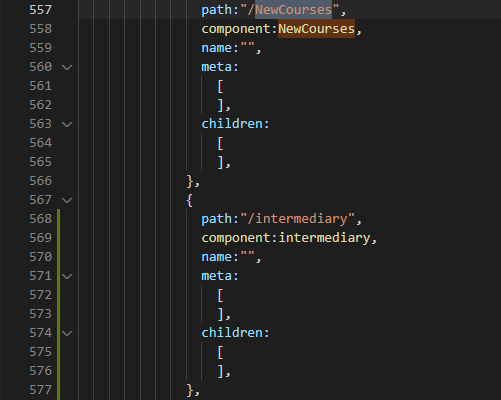Screen dimensions: 501x400
Task: Place cursor in intermediary path string
Action: 301,219
